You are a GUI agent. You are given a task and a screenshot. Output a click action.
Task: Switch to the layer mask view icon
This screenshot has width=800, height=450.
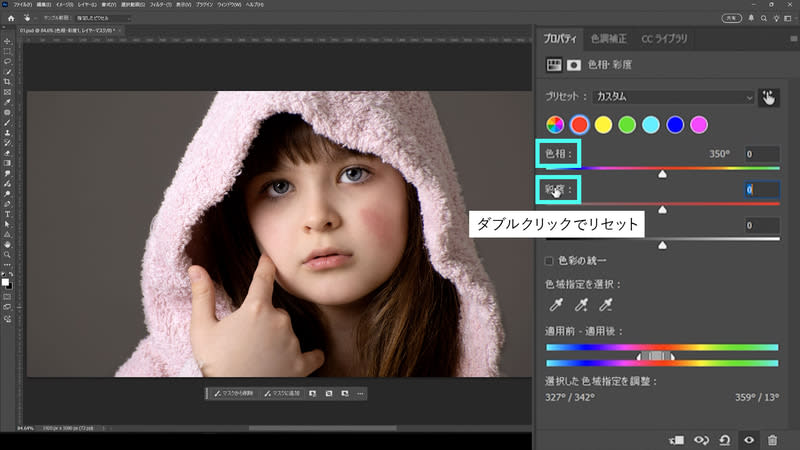574,65
